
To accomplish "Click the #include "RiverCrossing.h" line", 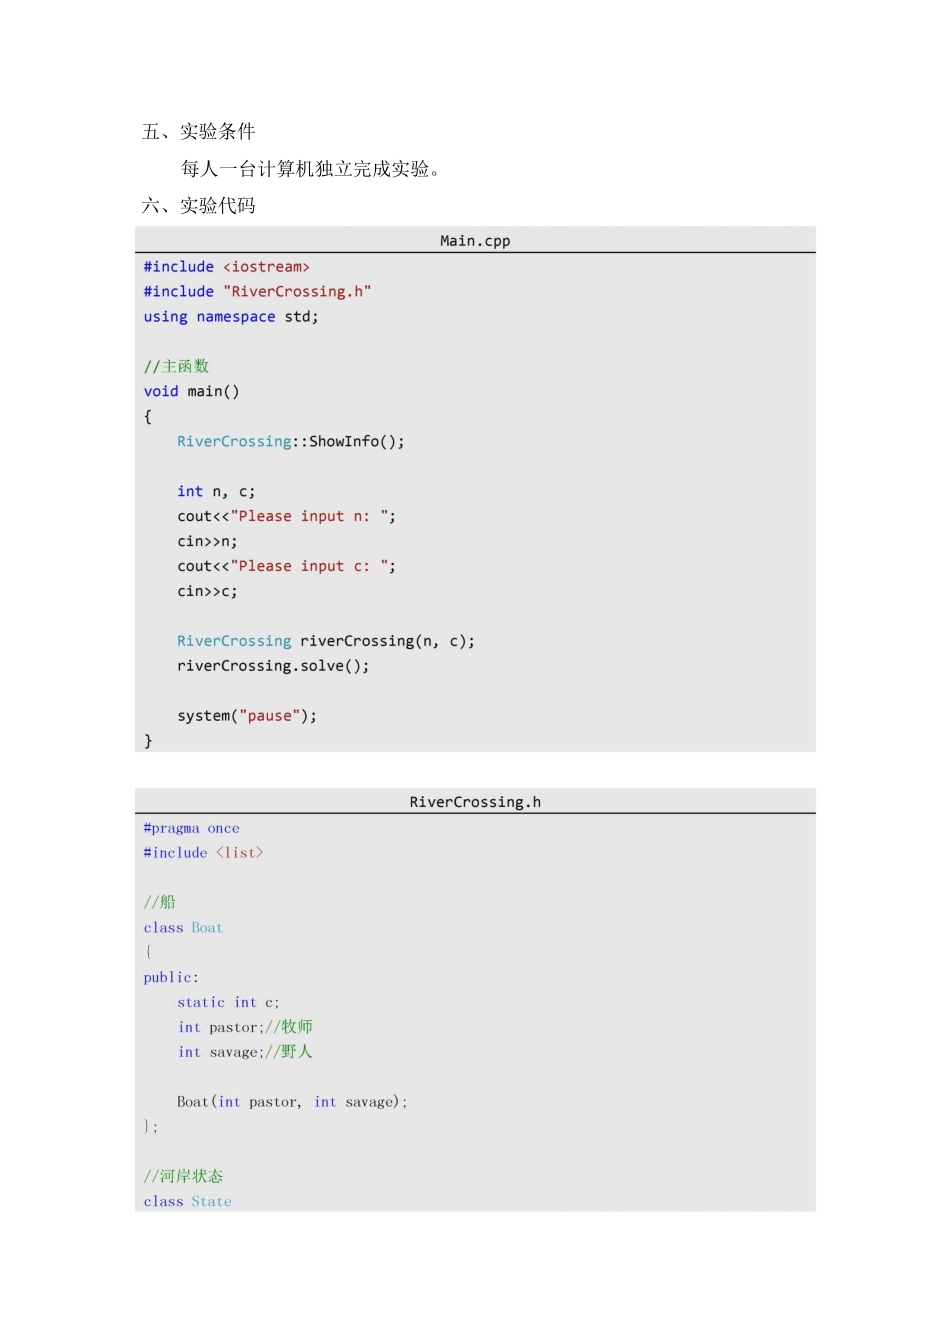I will 257,292.
